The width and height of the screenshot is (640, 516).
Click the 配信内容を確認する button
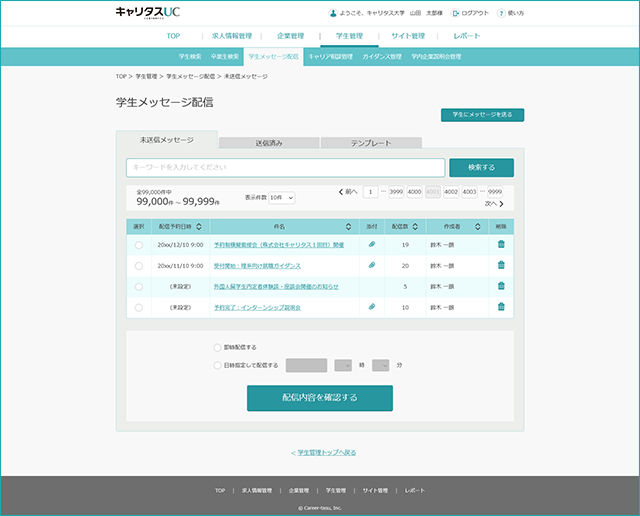320,398
